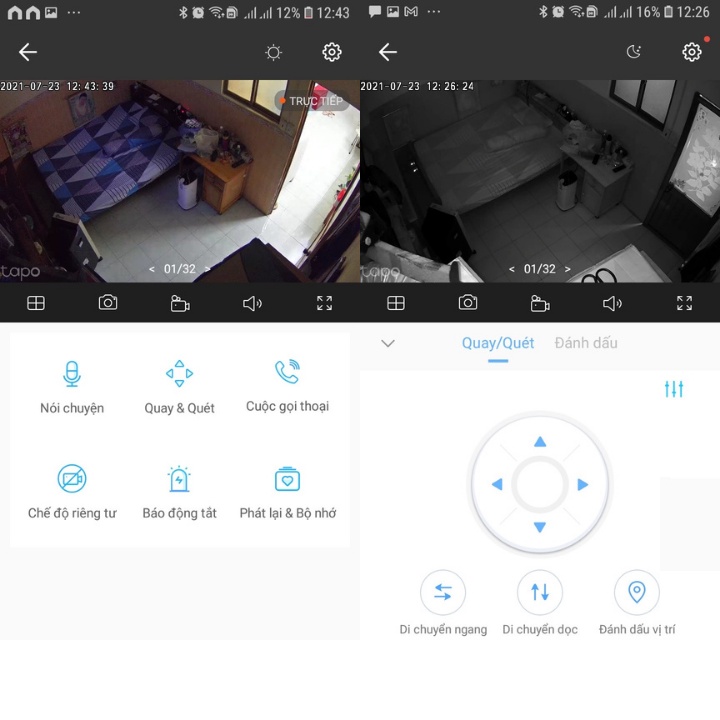Collapse the pan/tilt panel with the chevron
The height and width of the screenshot is (720, 720).
pos(388,343)
